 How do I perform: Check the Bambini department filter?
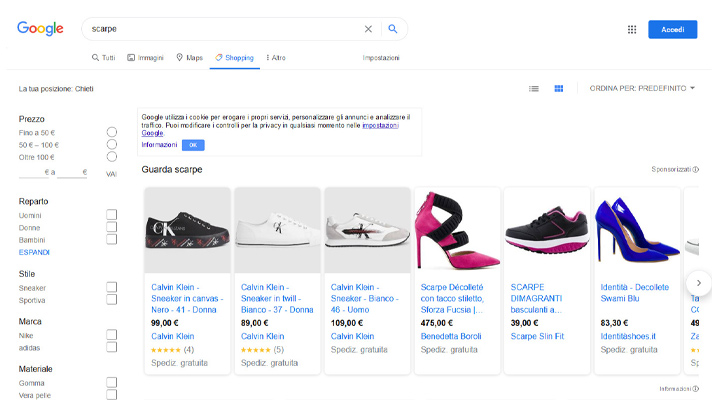[112, 239]
